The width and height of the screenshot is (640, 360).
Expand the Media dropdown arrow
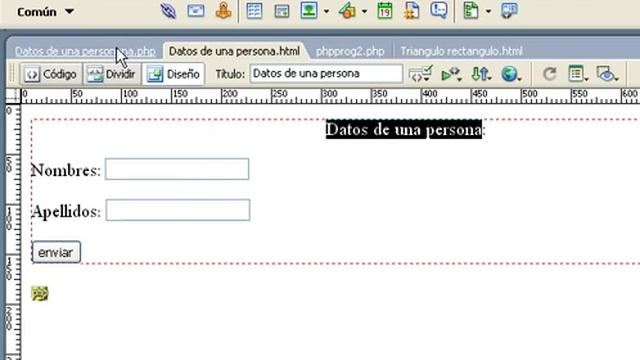coord(364,11)
